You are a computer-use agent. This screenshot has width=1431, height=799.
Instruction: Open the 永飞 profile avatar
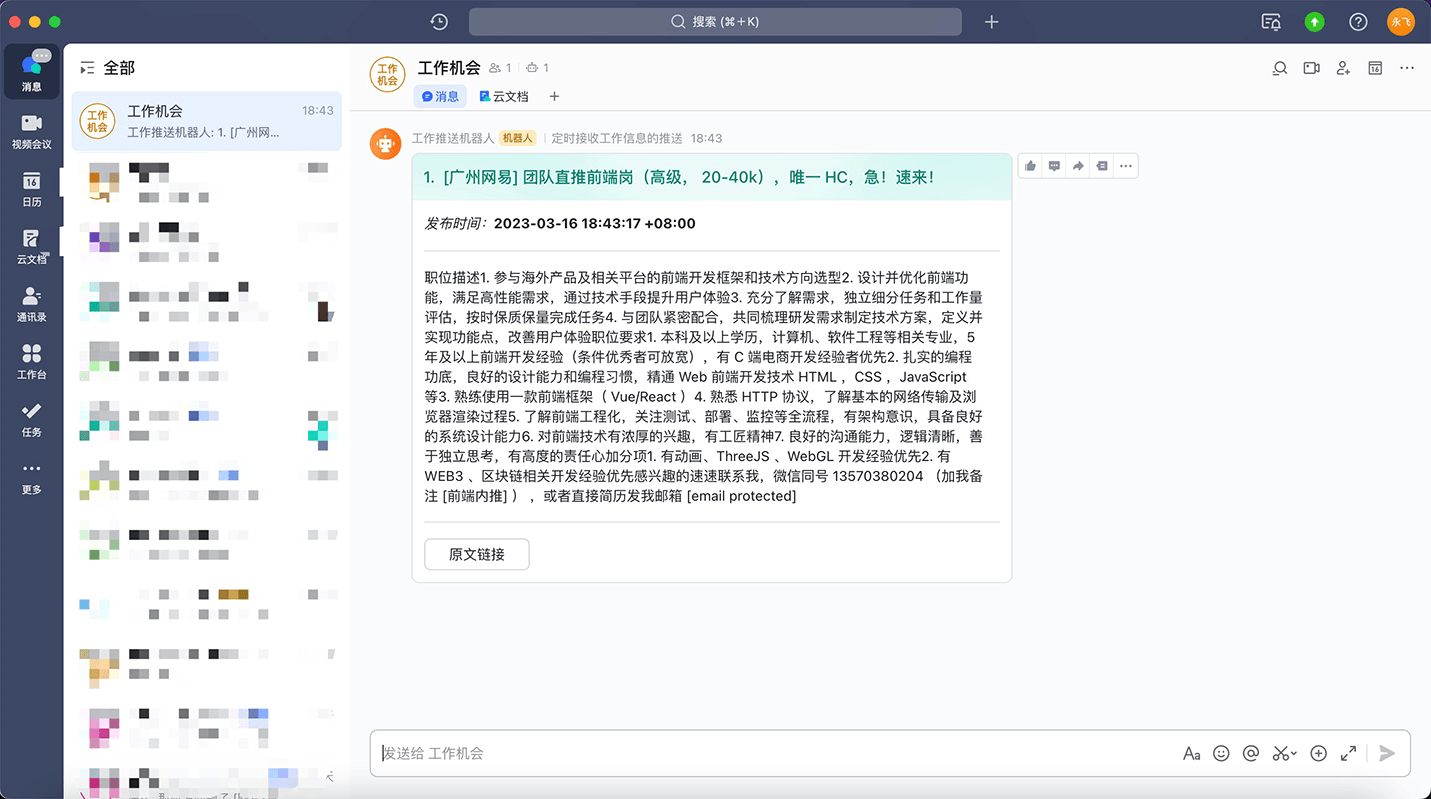[1401, 22]
